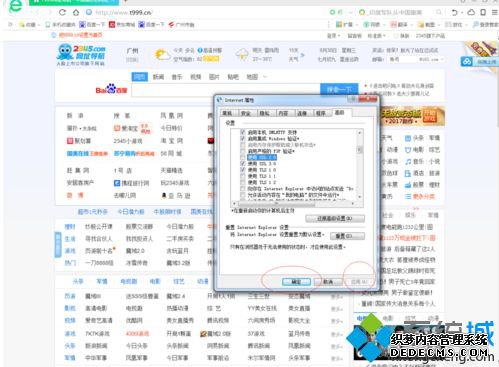Select the Security tab in Internet Properties
The height and width of the screenshot is (367, 499).
click(x=246, y=113)
